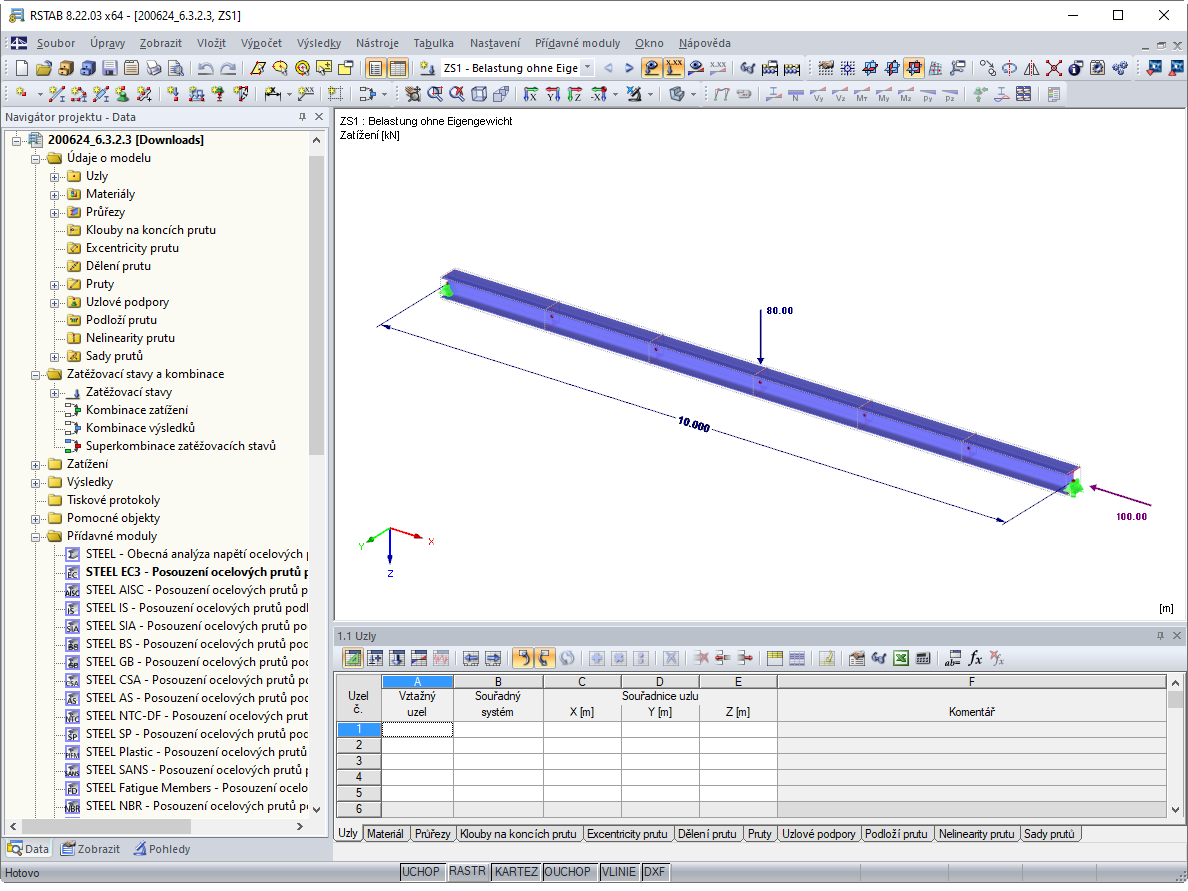Toggle show loads button

click(651, 68)
